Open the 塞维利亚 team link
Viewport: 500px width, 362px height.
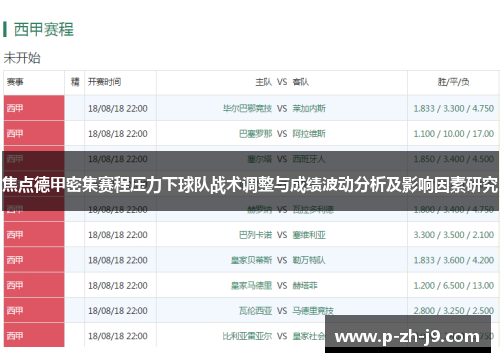pyautogui.click(x=309, y=235)
